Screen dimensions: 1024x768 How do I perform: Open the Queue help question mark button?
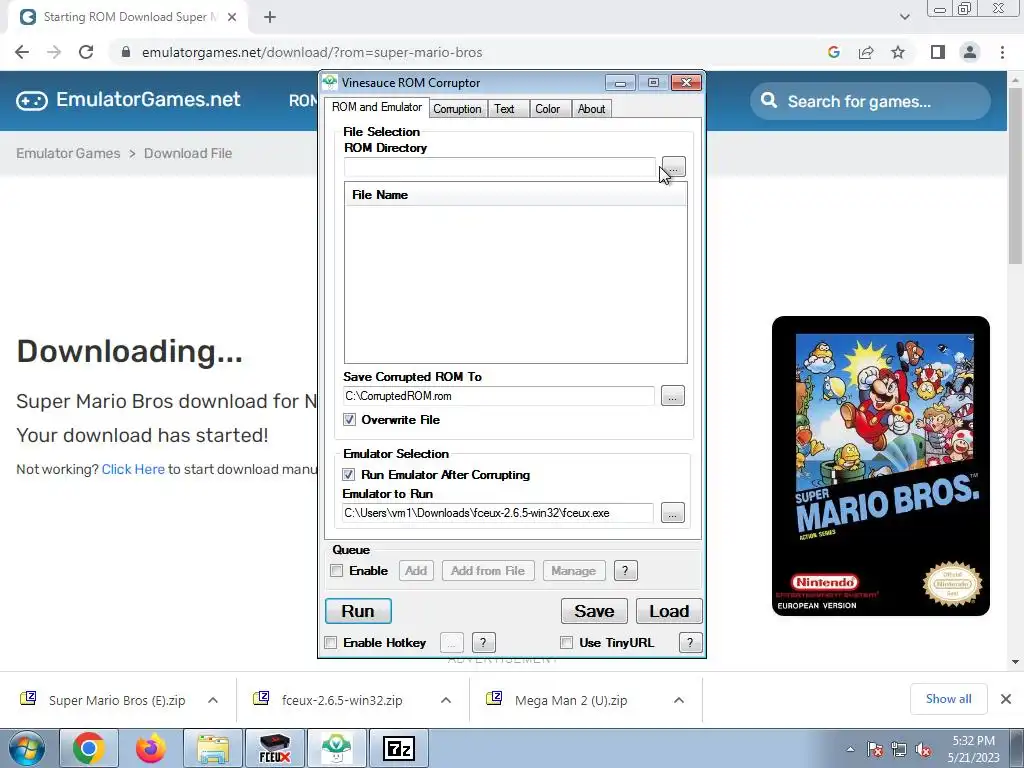tap(625, 571)
